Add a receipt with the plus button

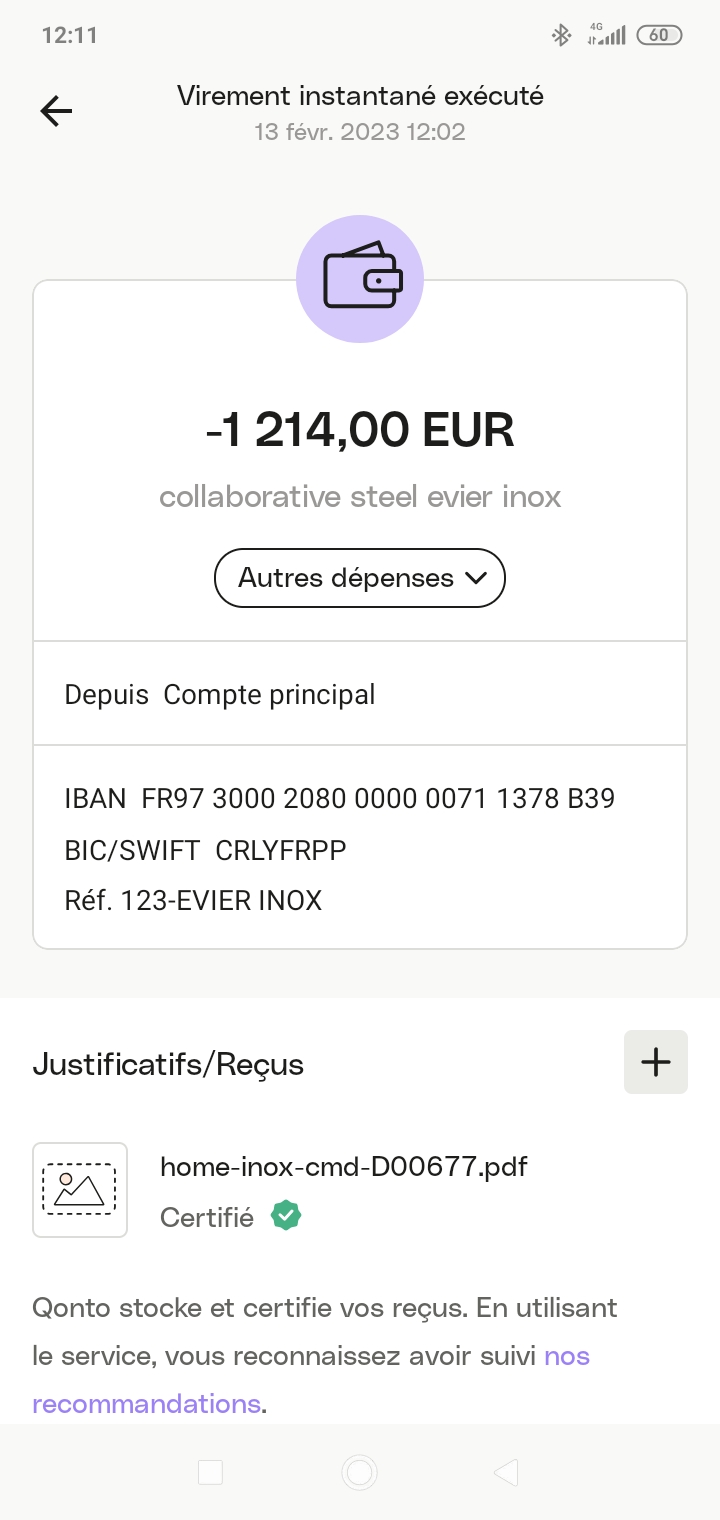pos(655,1062)
